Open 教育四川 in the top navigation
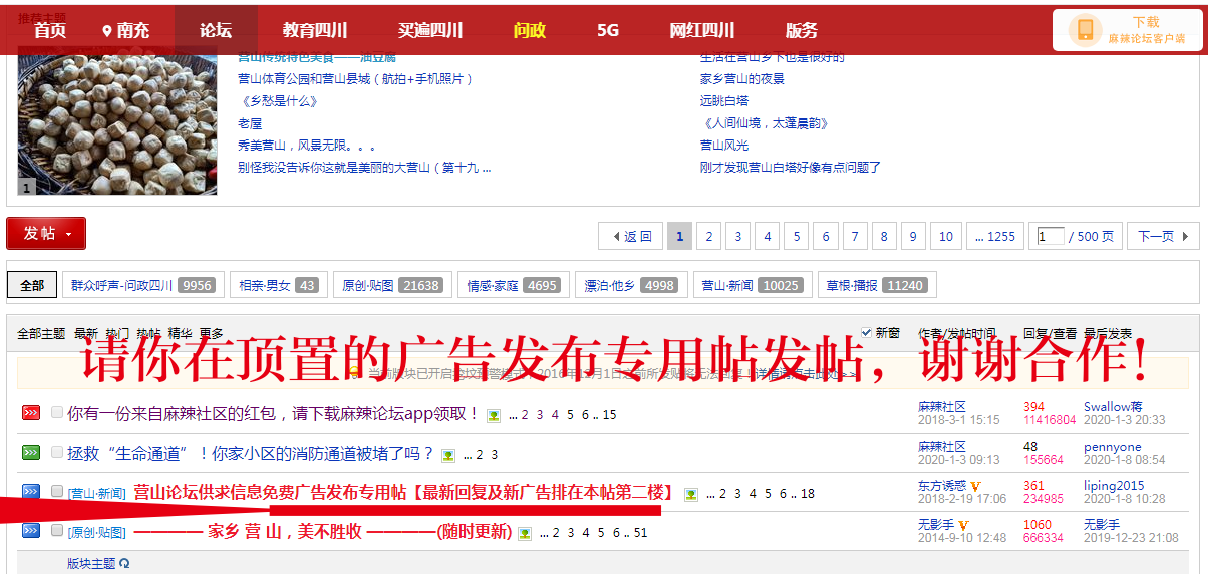The width and height of the screenshot is (1208, 574). (x=315, y=30)
